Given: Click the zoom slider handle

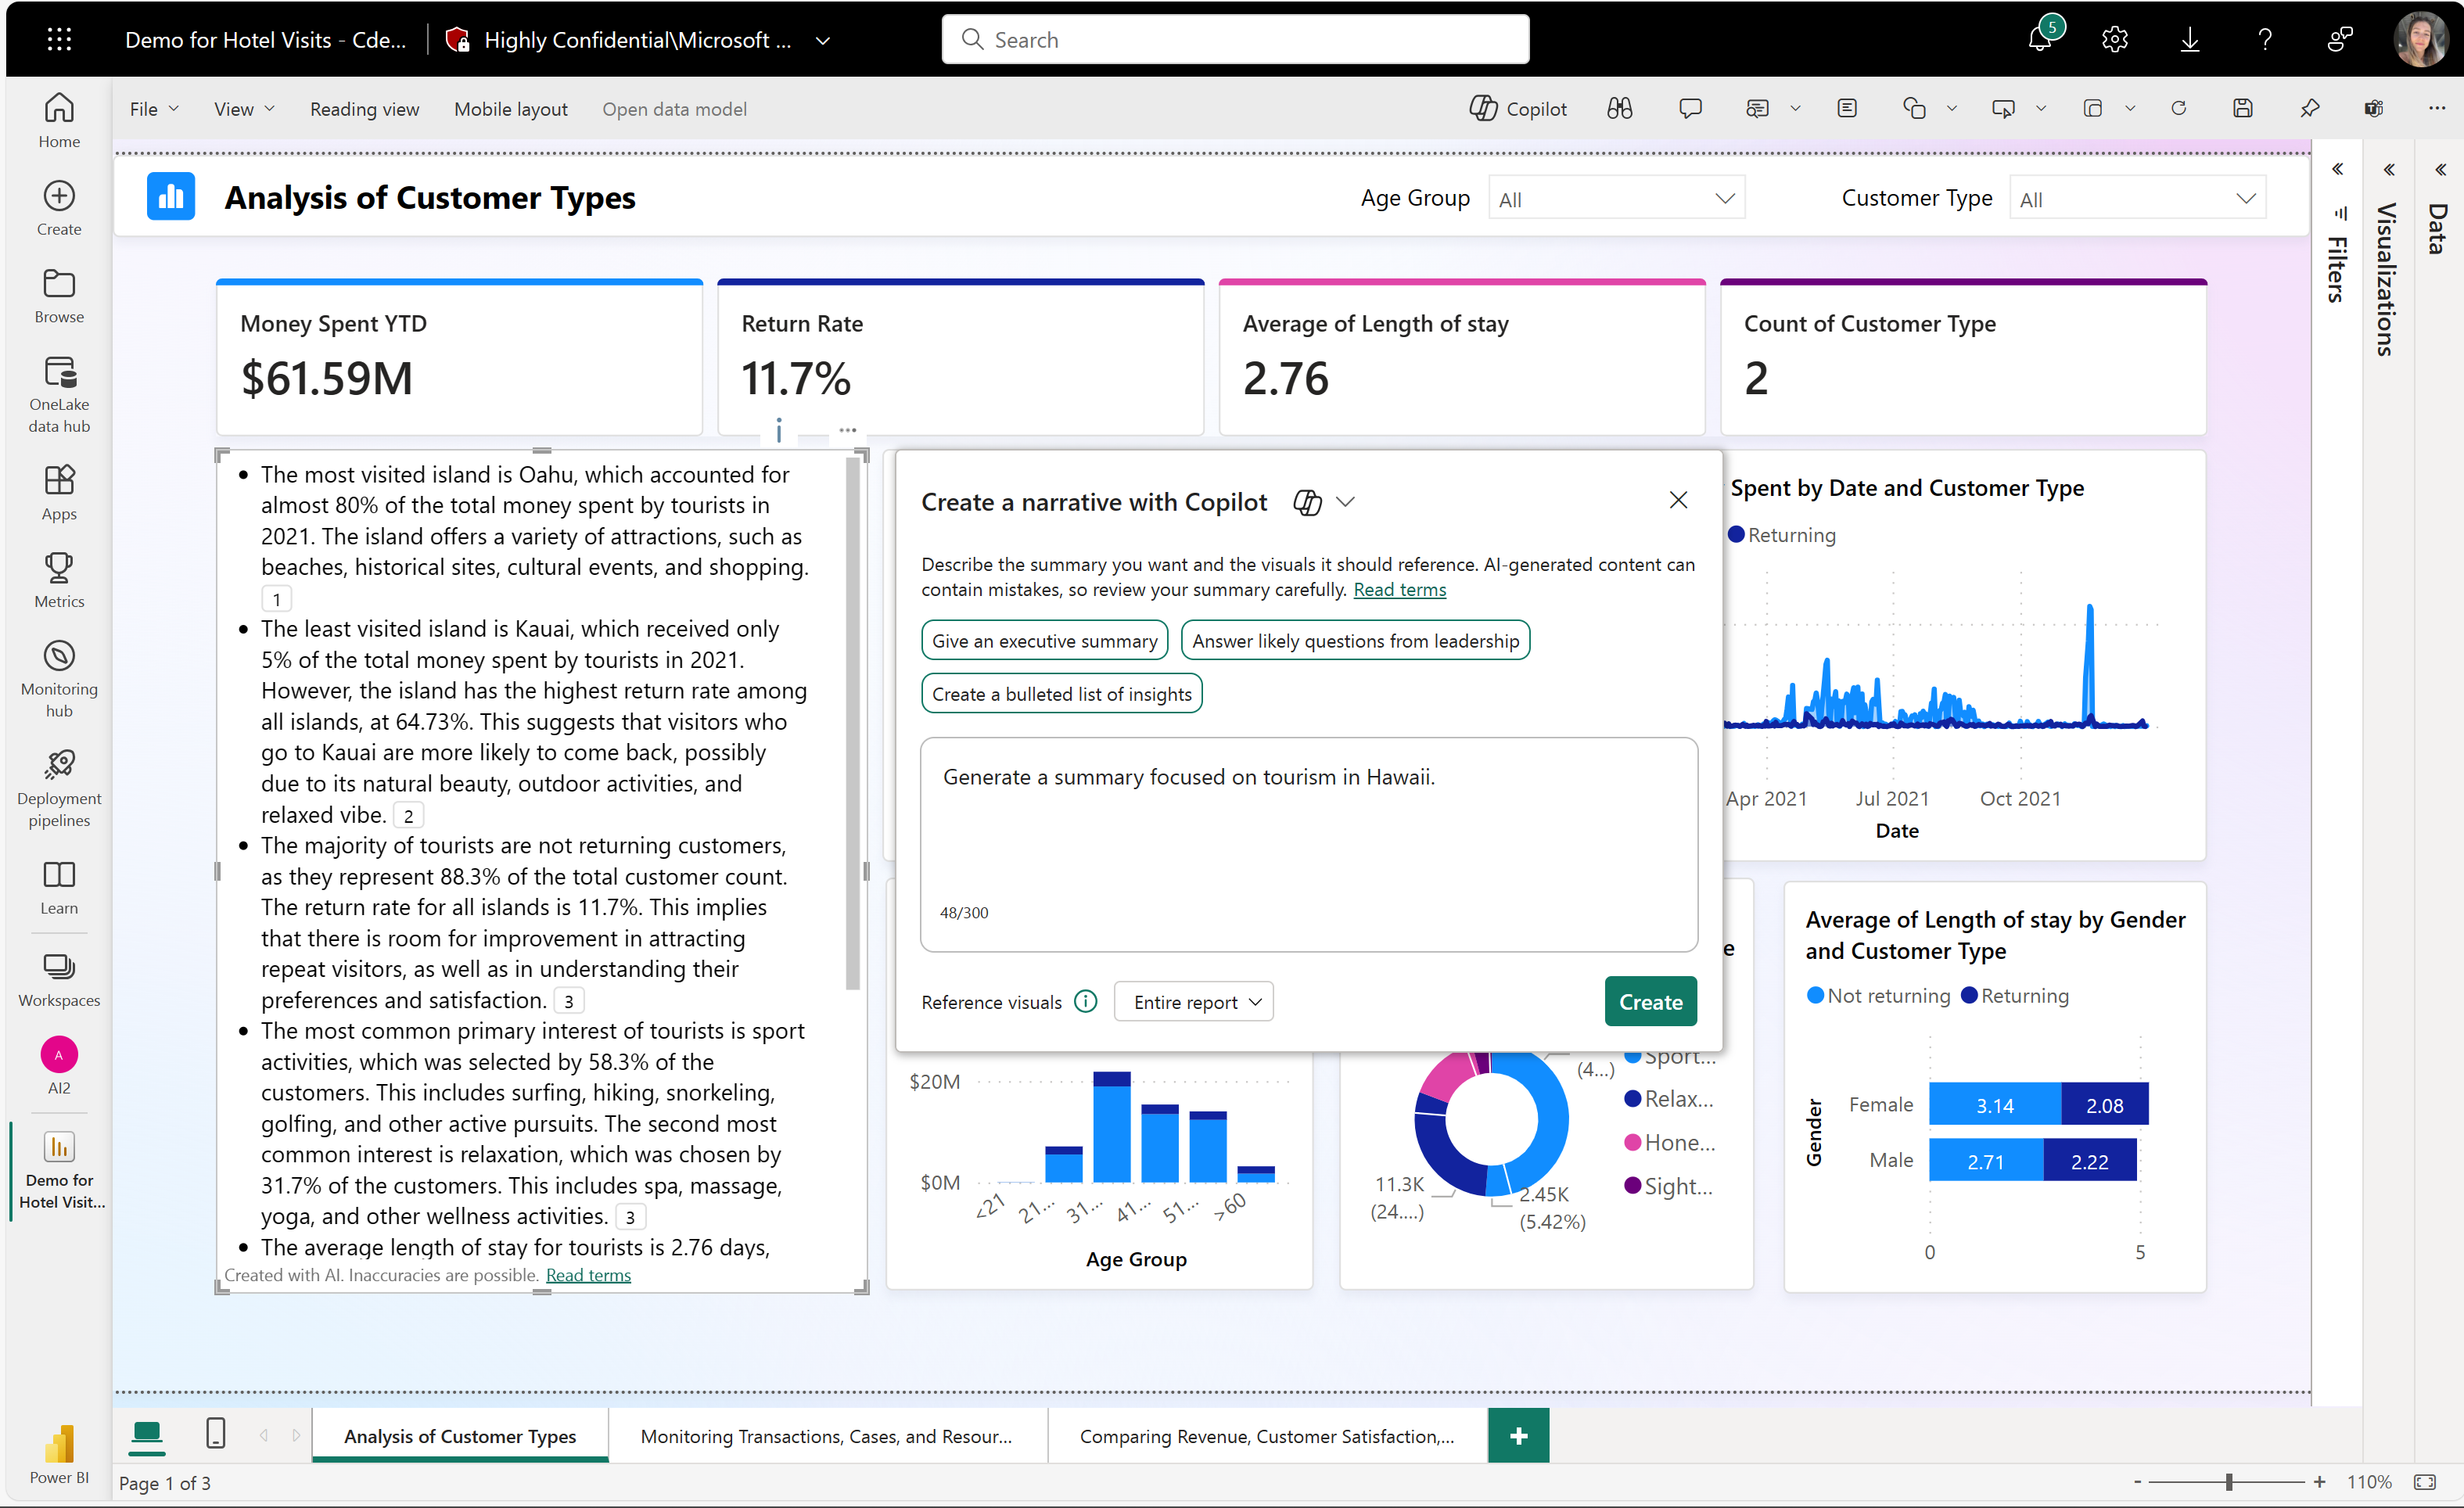Looking at the screenshot, I should pyautogui.click(x=2229, y=1482).
